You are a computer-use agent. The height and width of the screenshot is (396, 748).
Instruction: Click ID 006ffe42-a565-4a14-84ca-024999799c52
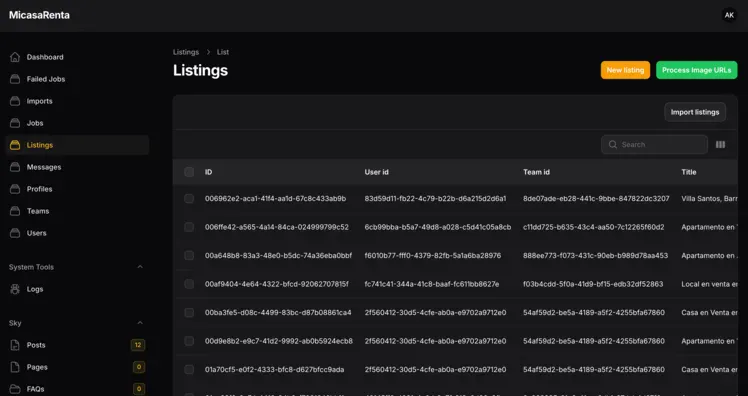tap(277, 227)
